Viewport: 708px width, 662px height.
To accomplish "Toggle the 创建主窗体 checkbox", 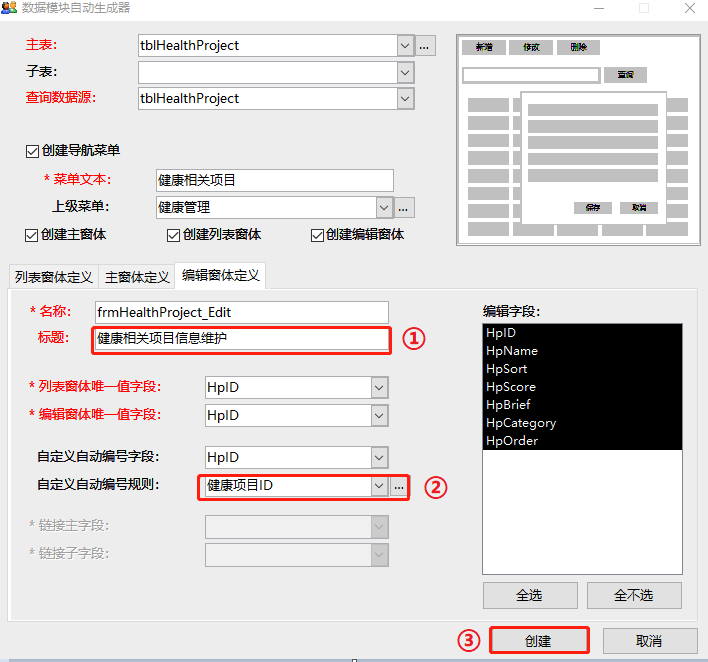I will 31,235.
